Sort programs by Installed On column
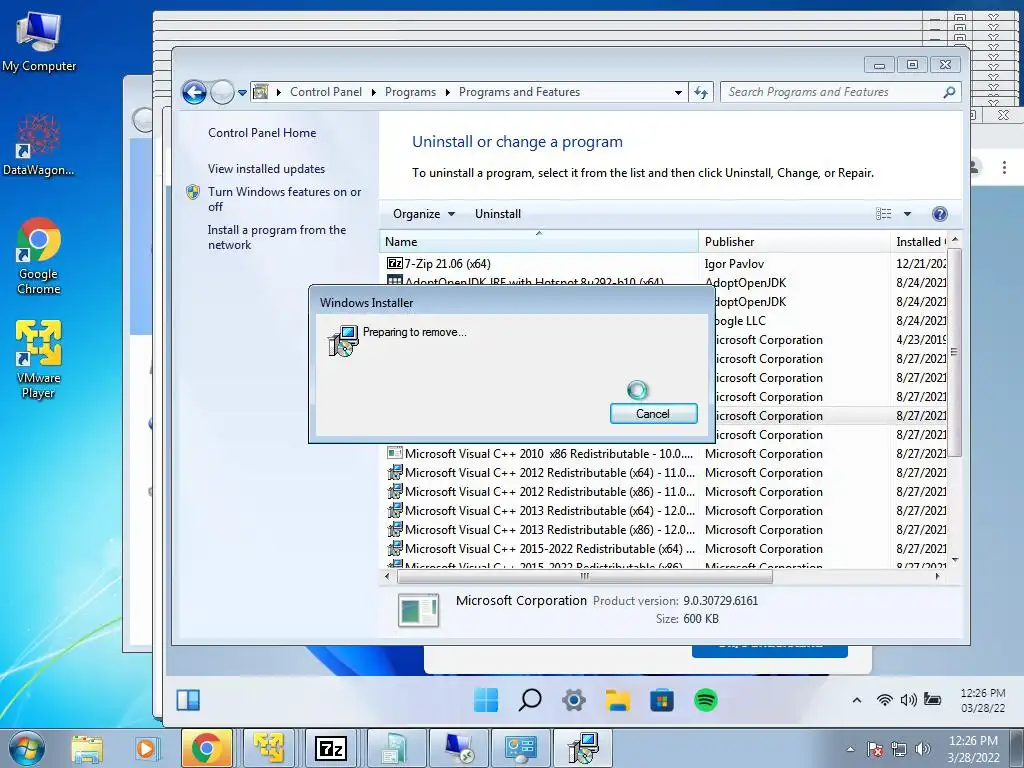Image resolution: width=1024 pixels, height=768 pixels. point(920,242)
